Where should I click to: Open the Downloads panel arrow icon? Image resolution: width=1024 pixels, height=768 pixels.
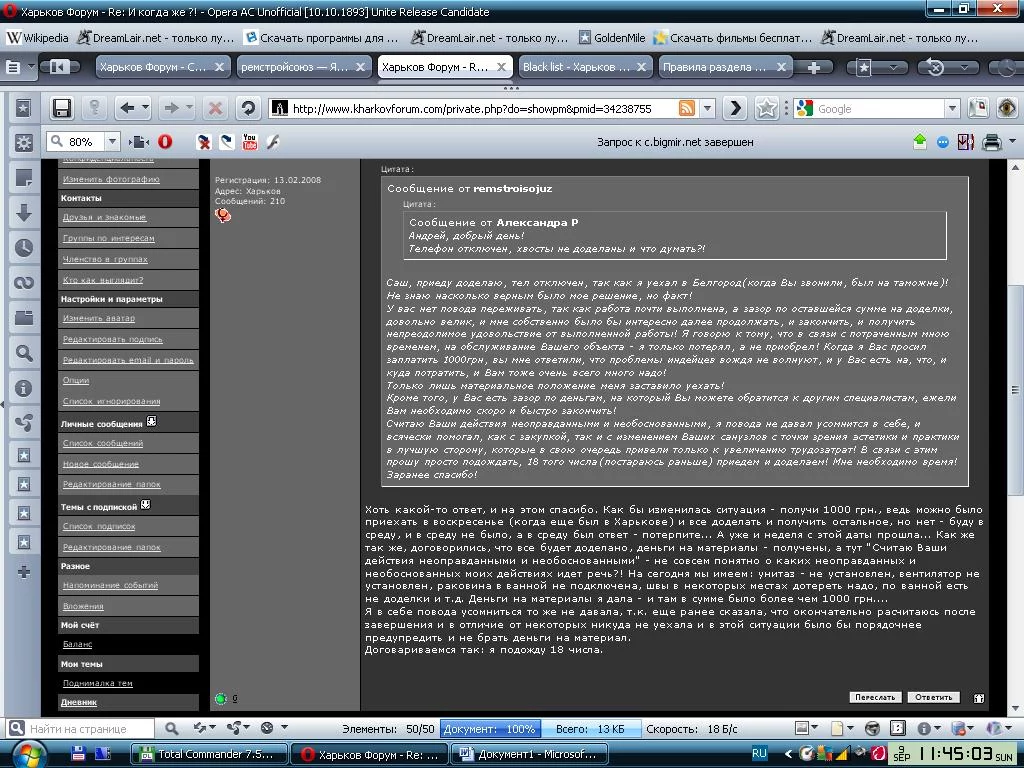(24, 212)
